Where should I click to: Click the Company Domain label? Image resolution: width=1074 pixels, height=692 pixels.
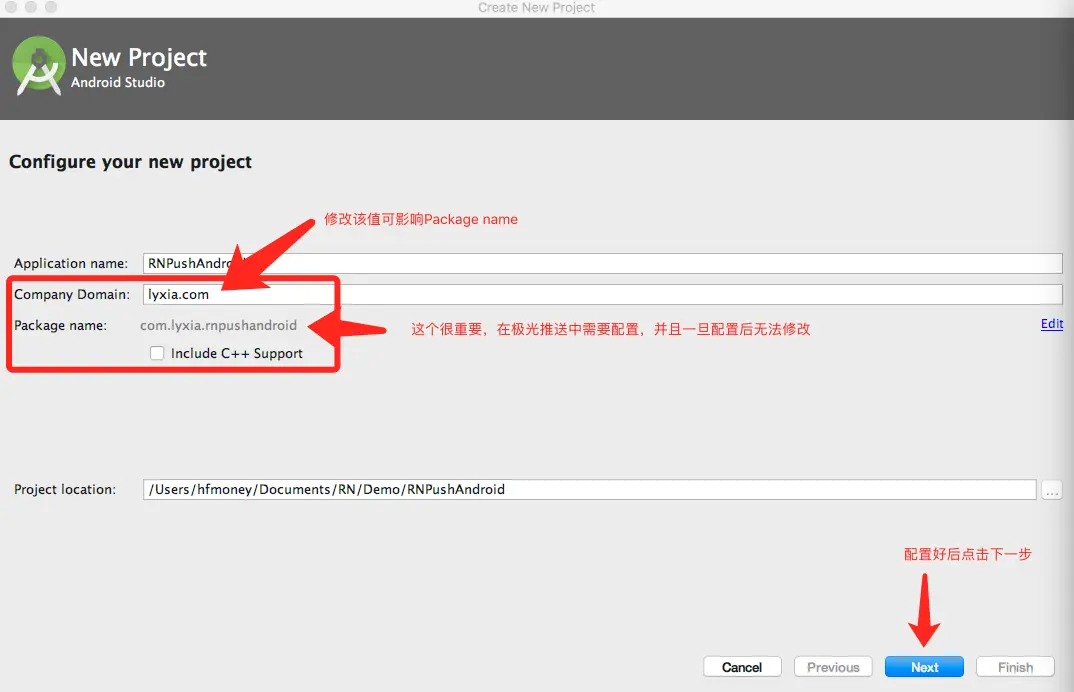[72, 294]
